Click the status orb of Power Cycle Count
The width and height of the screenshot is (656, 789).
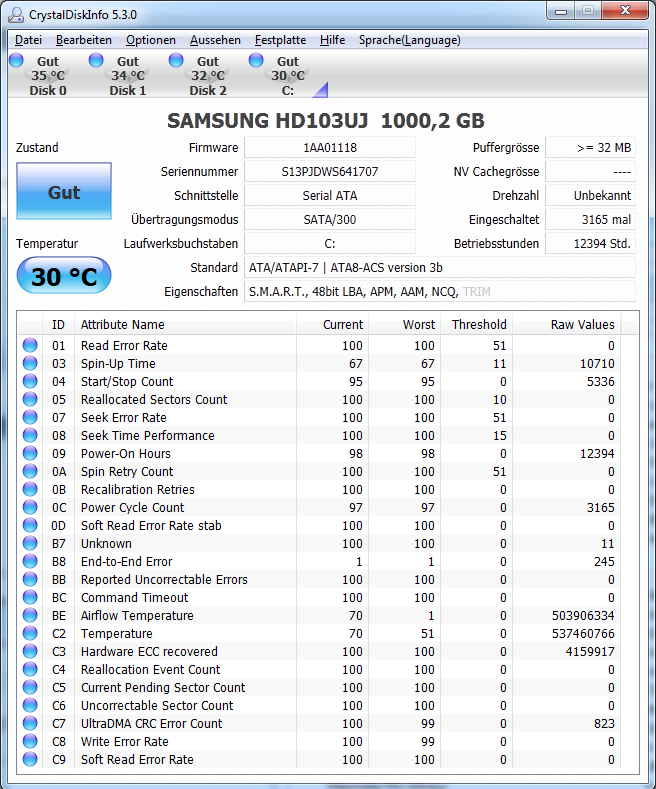[30, 507]
